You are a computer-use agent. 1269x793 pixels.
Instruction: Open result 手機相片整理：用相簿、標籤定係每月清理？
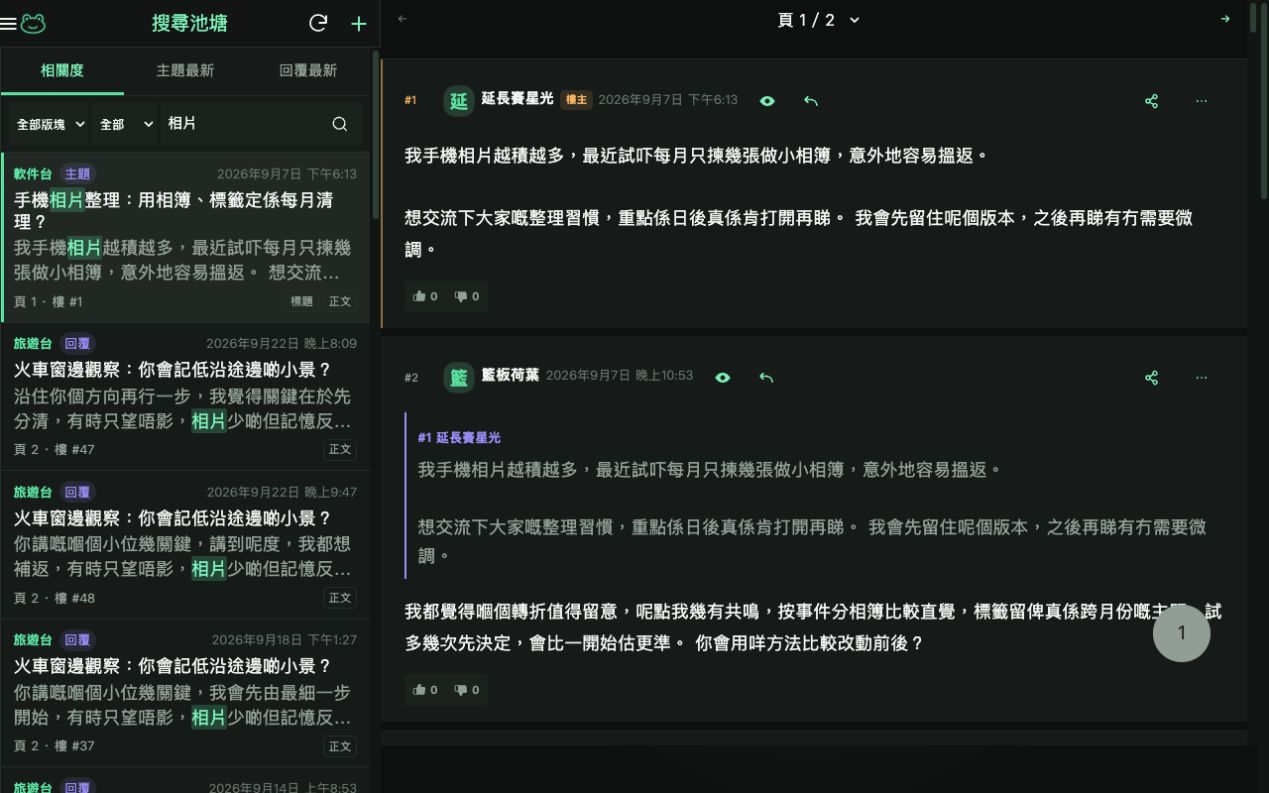click(186, 237)
